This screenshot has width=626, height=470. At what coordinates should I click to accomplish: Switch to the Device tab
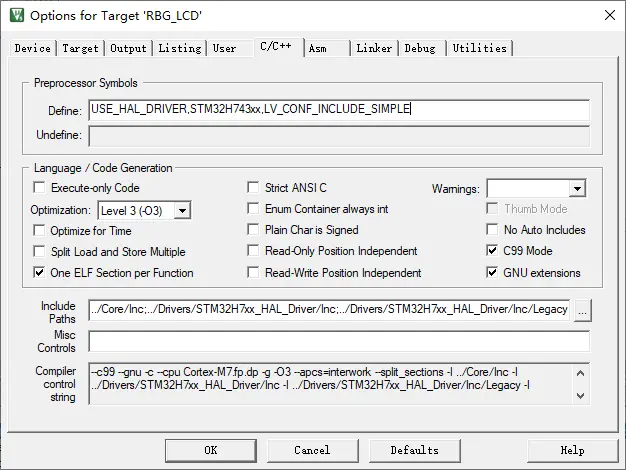coord(32,48)
